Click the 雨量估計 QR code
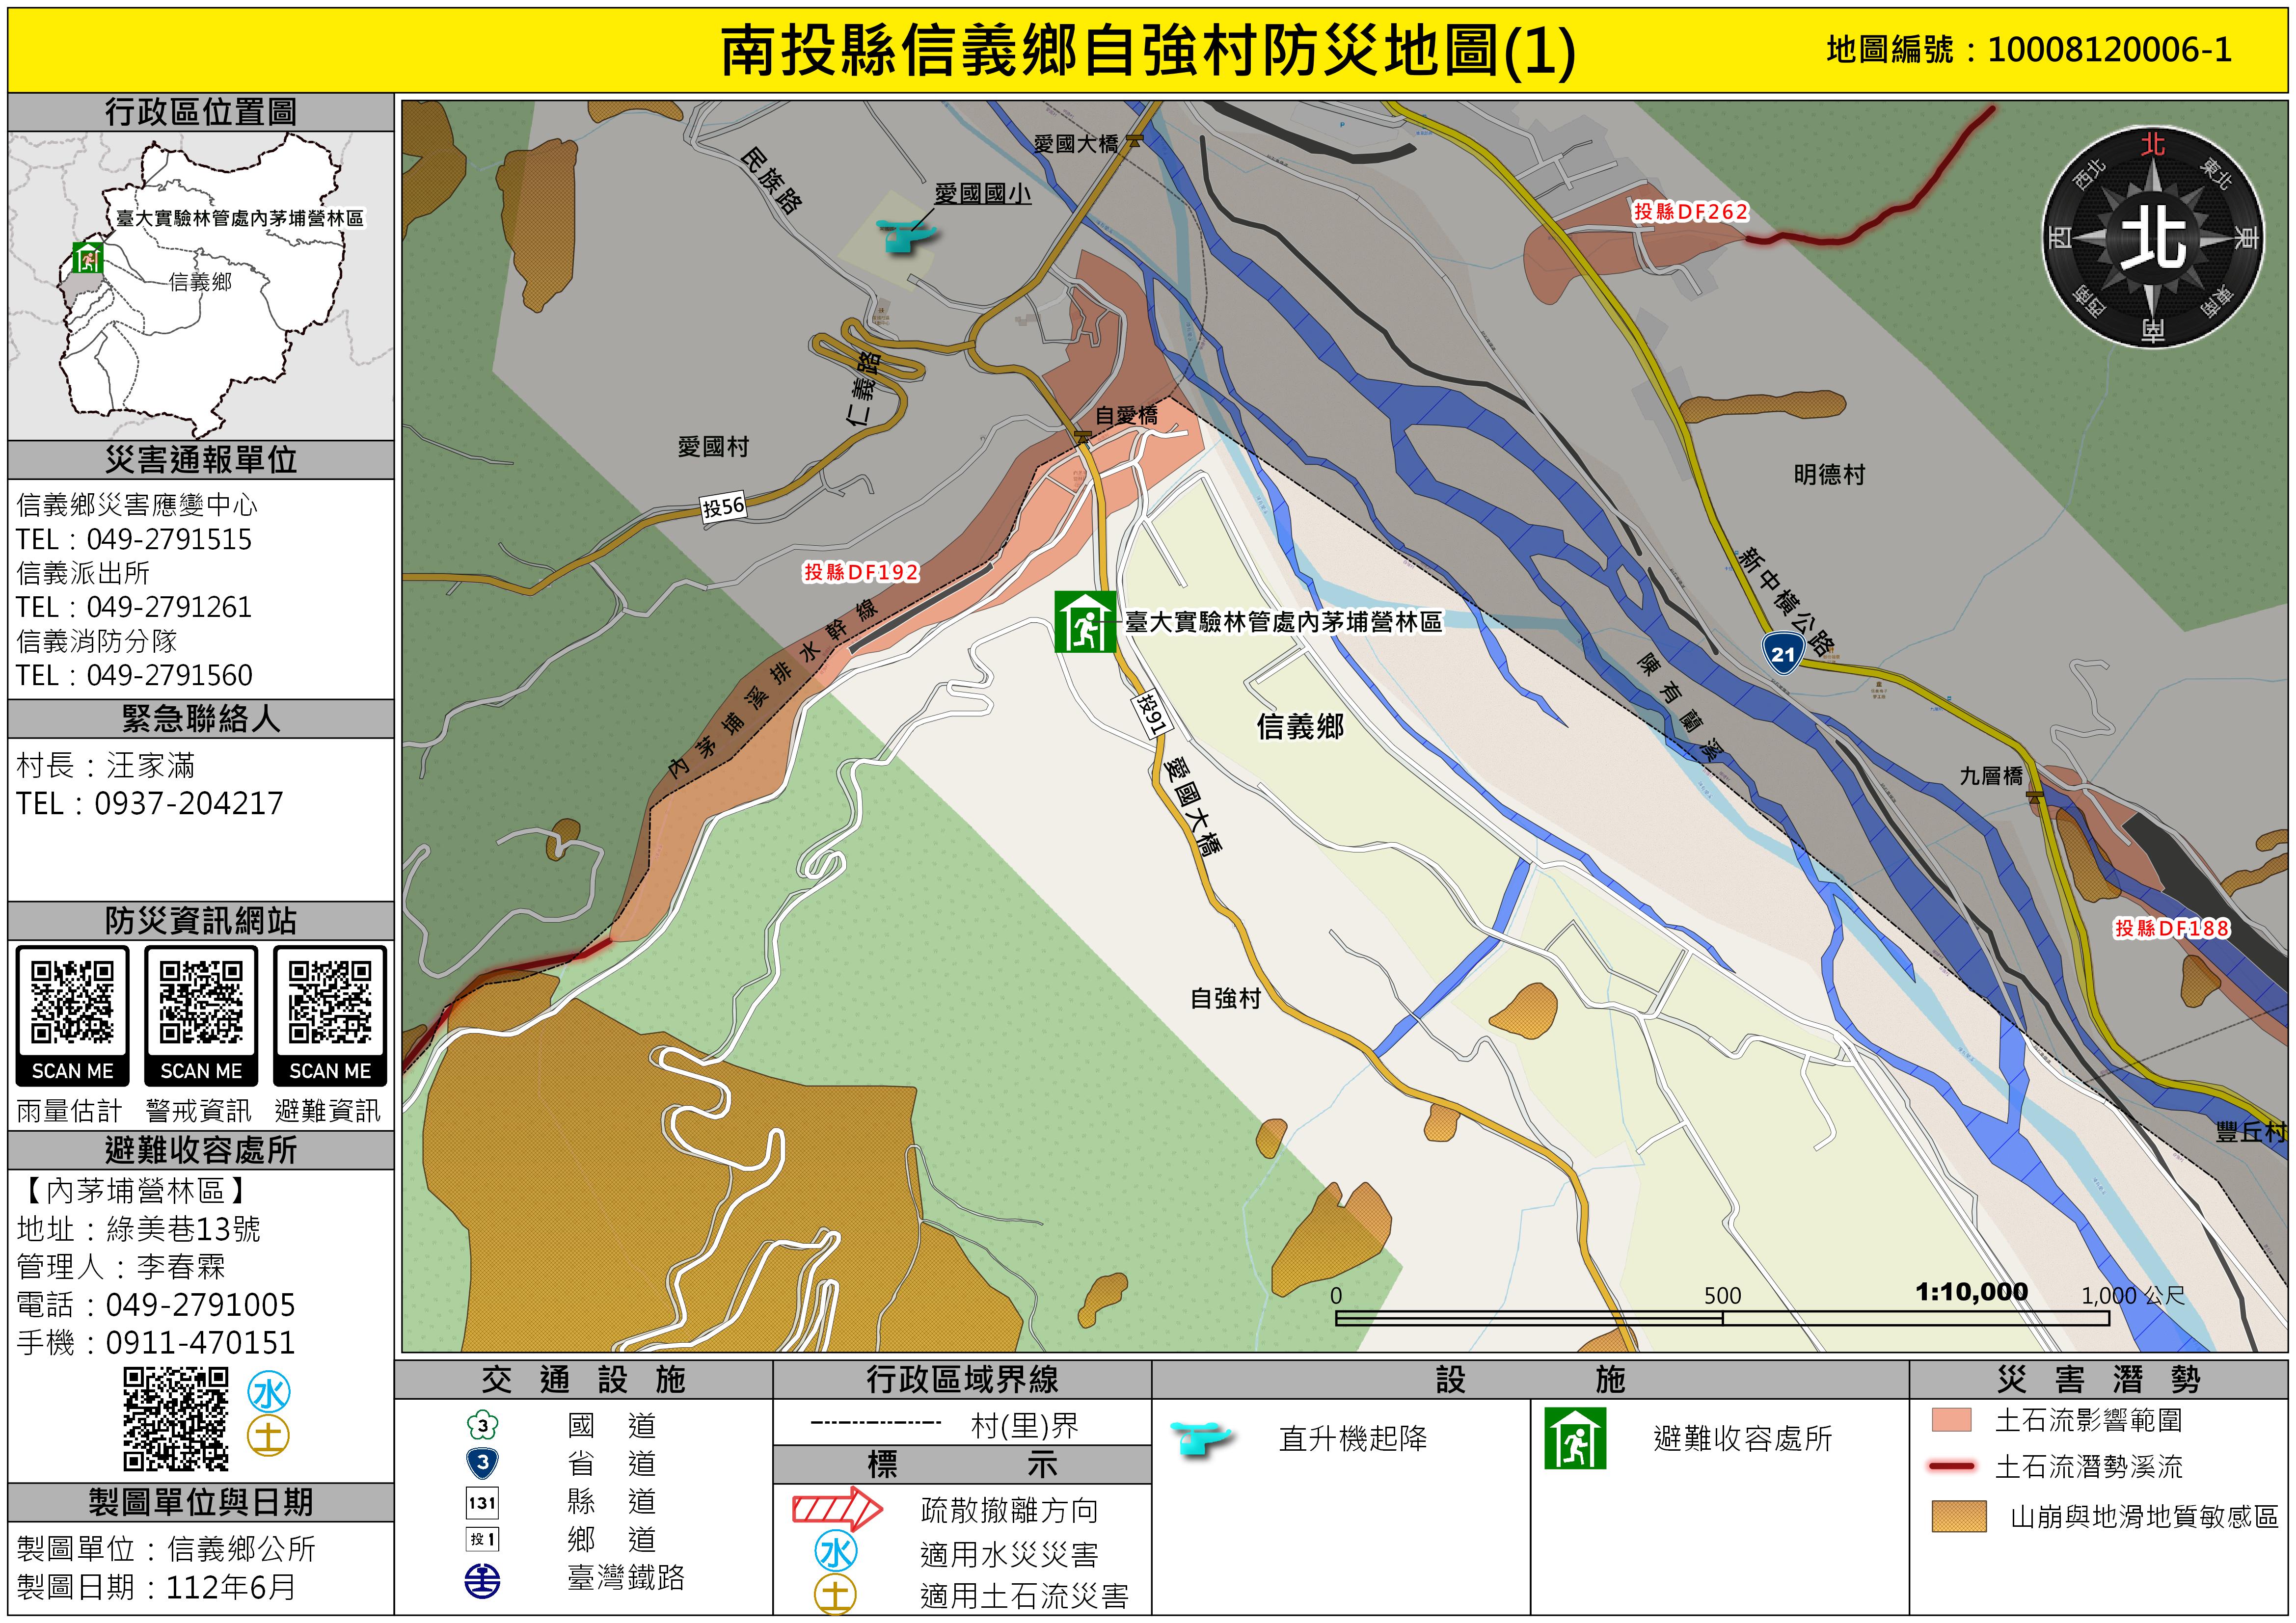Image resolution: width=2296 pixels, height=1623 pixels. (x=72, y=1002)
